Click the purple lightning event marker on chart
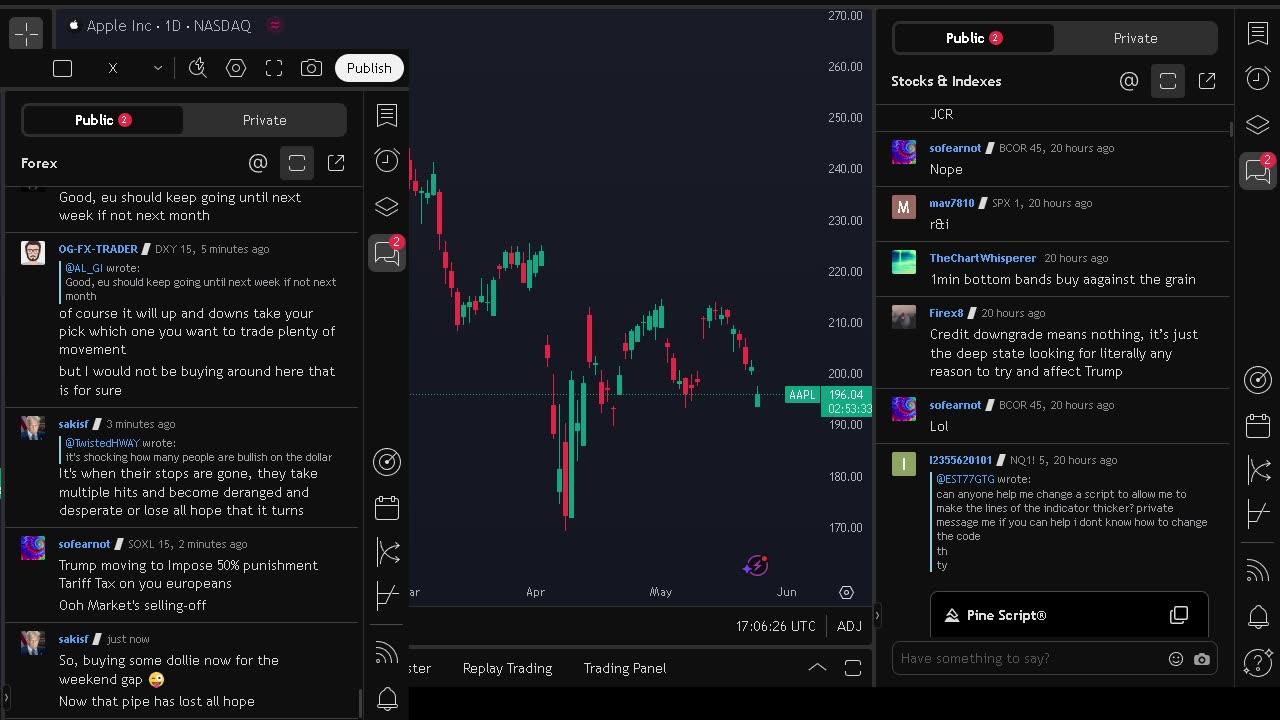1280x720 pixels. (756, 566)
